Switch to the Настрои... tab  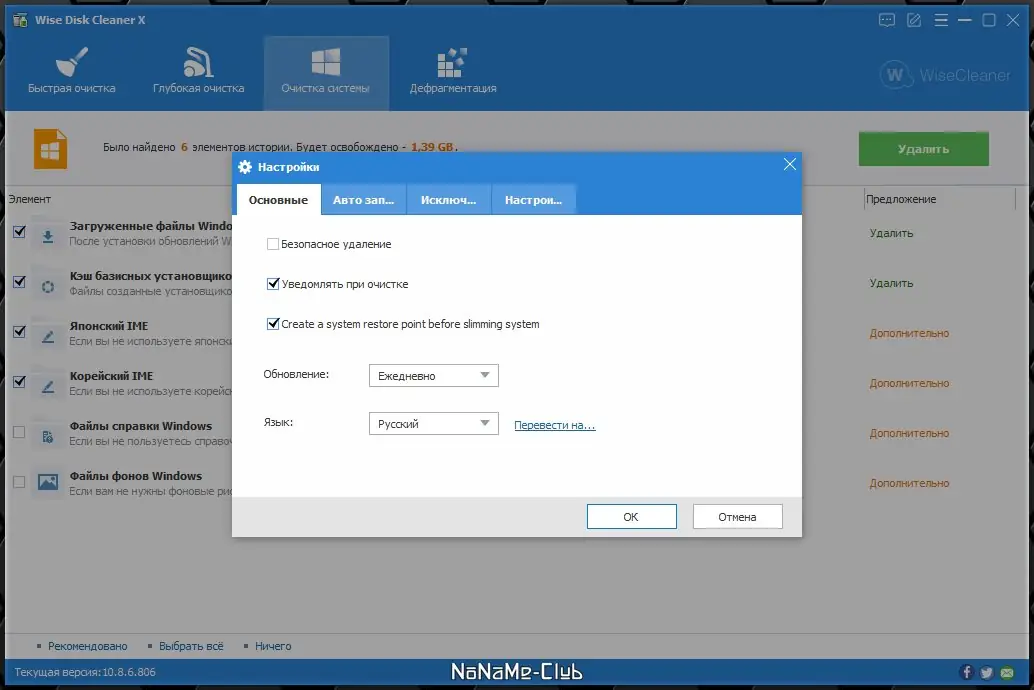click(x=533, y=200)
